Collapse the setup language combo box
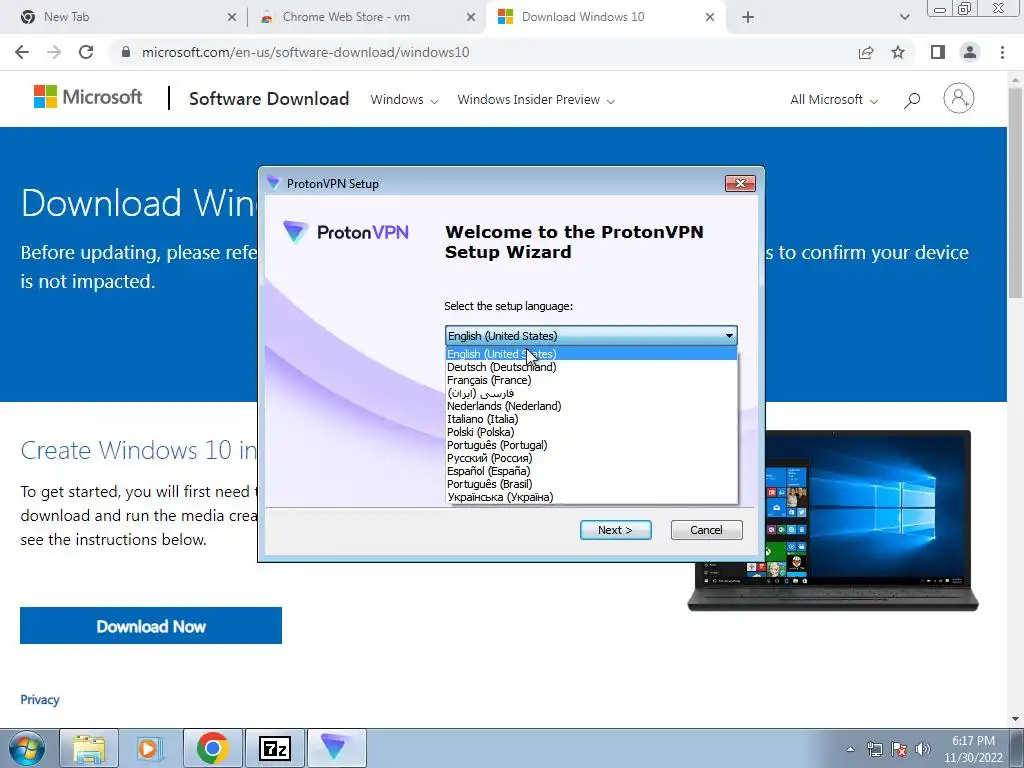This screenshot has width=1024, height=768. coord(591,336)
